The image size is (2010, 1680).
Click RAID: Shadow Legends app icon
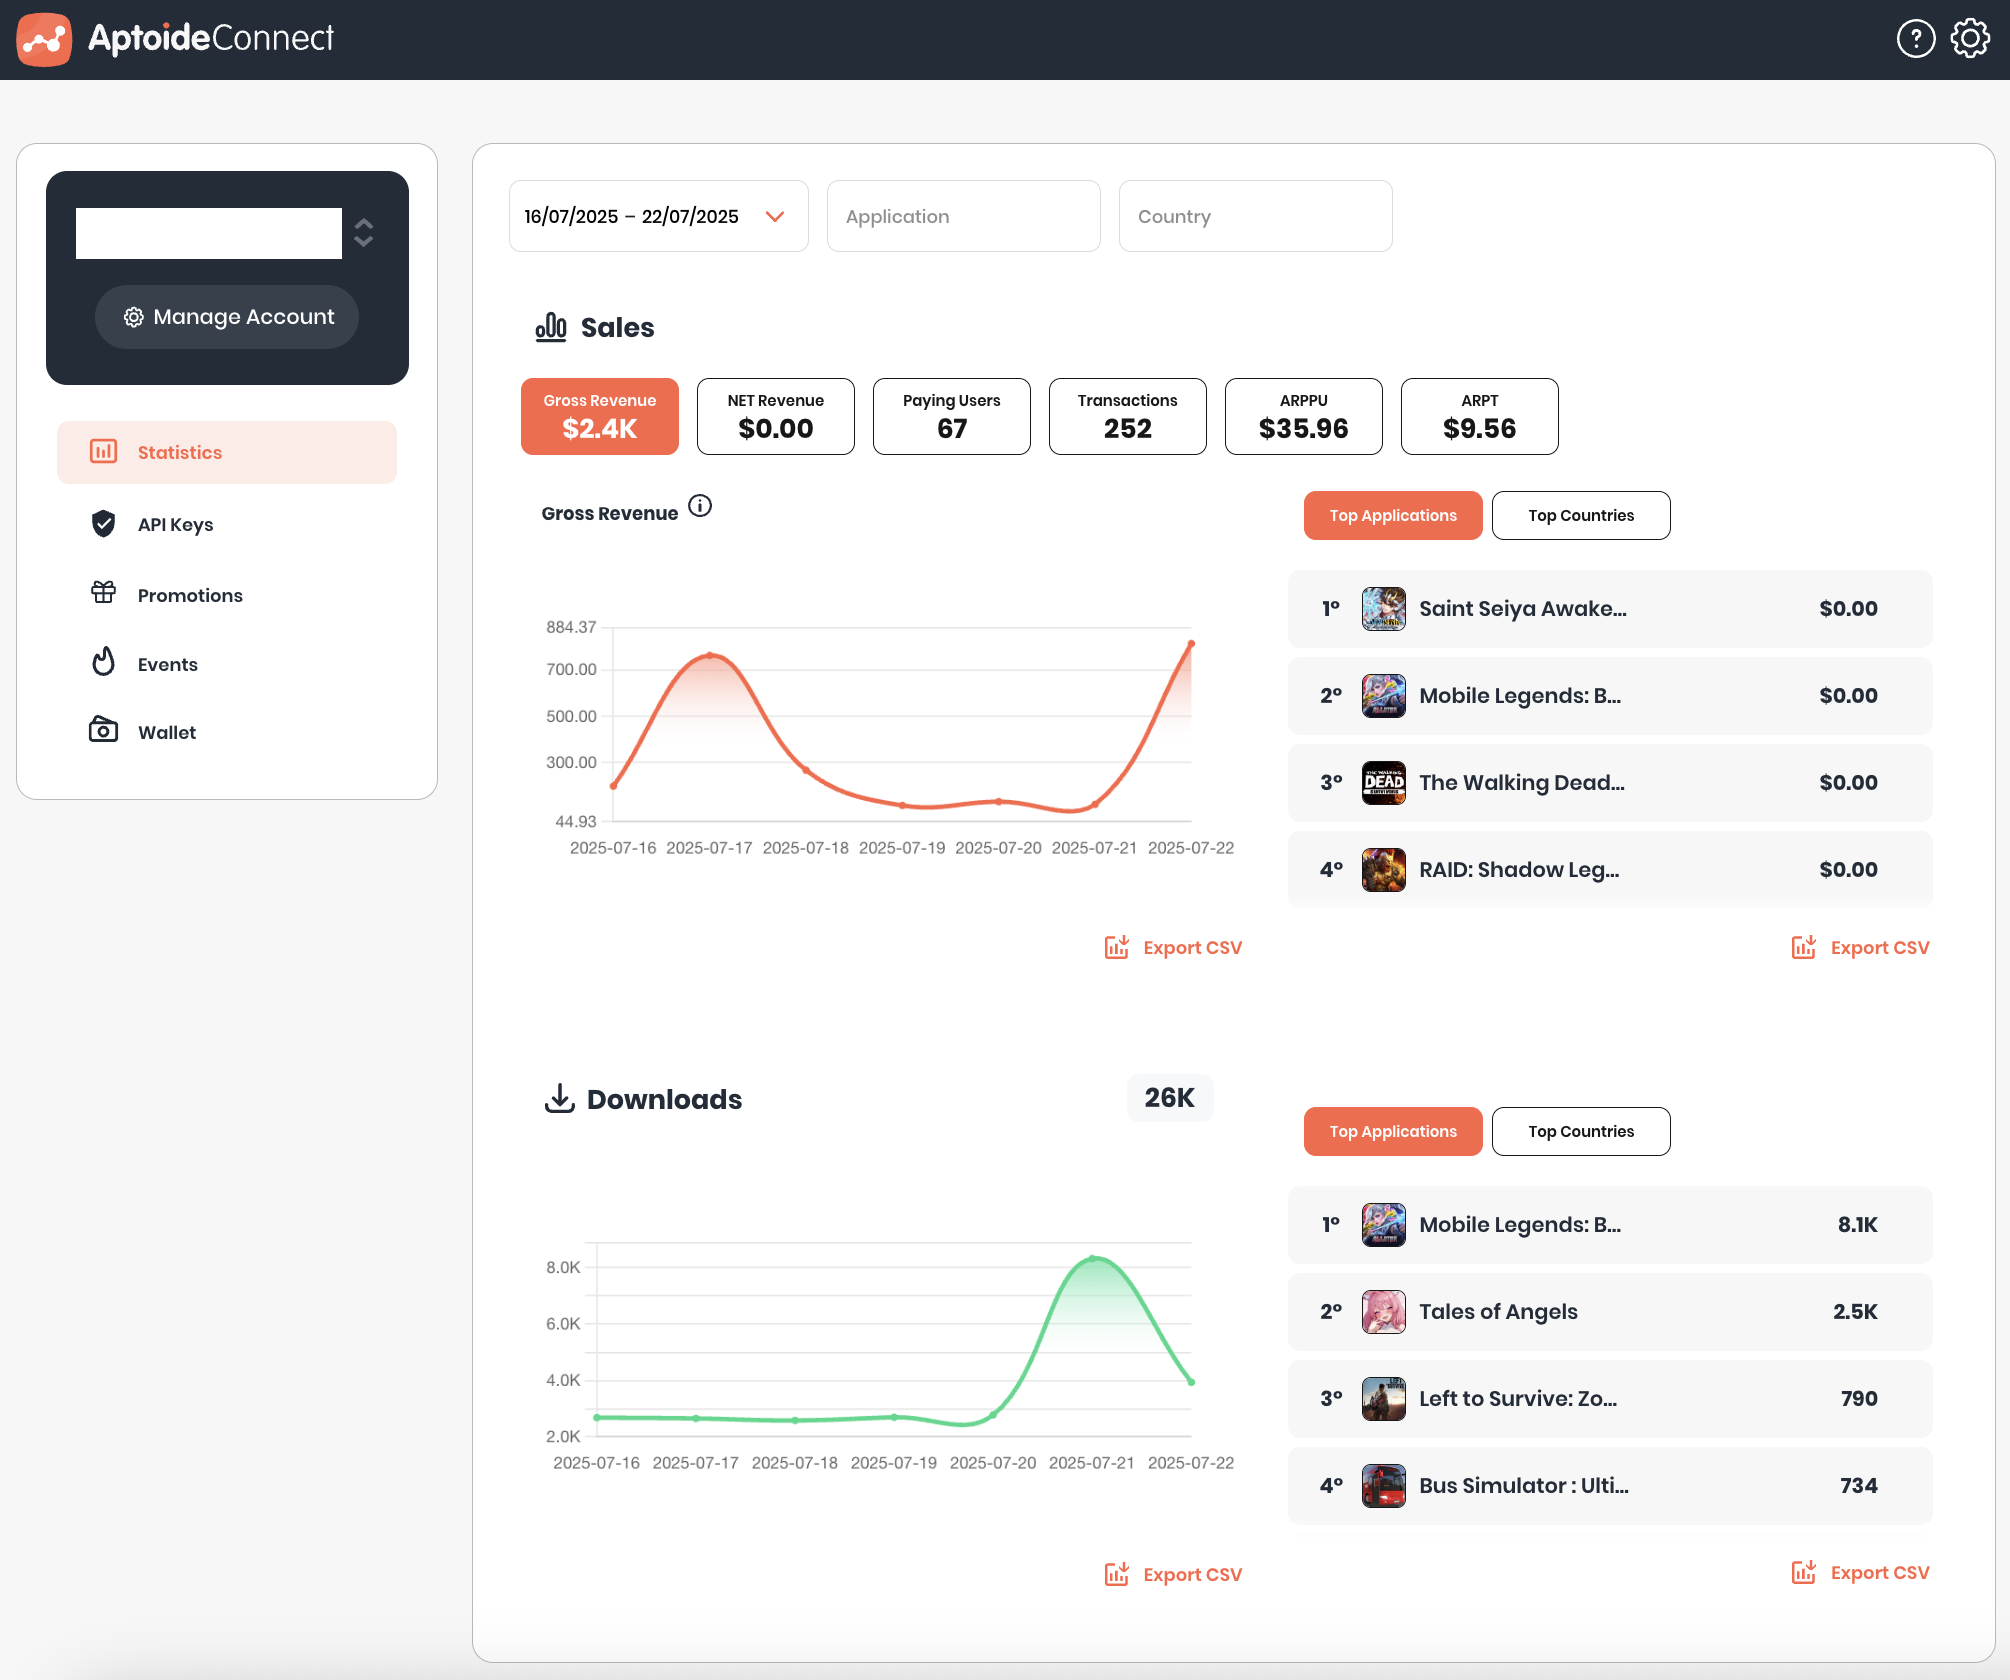(x=1384, y=870)
